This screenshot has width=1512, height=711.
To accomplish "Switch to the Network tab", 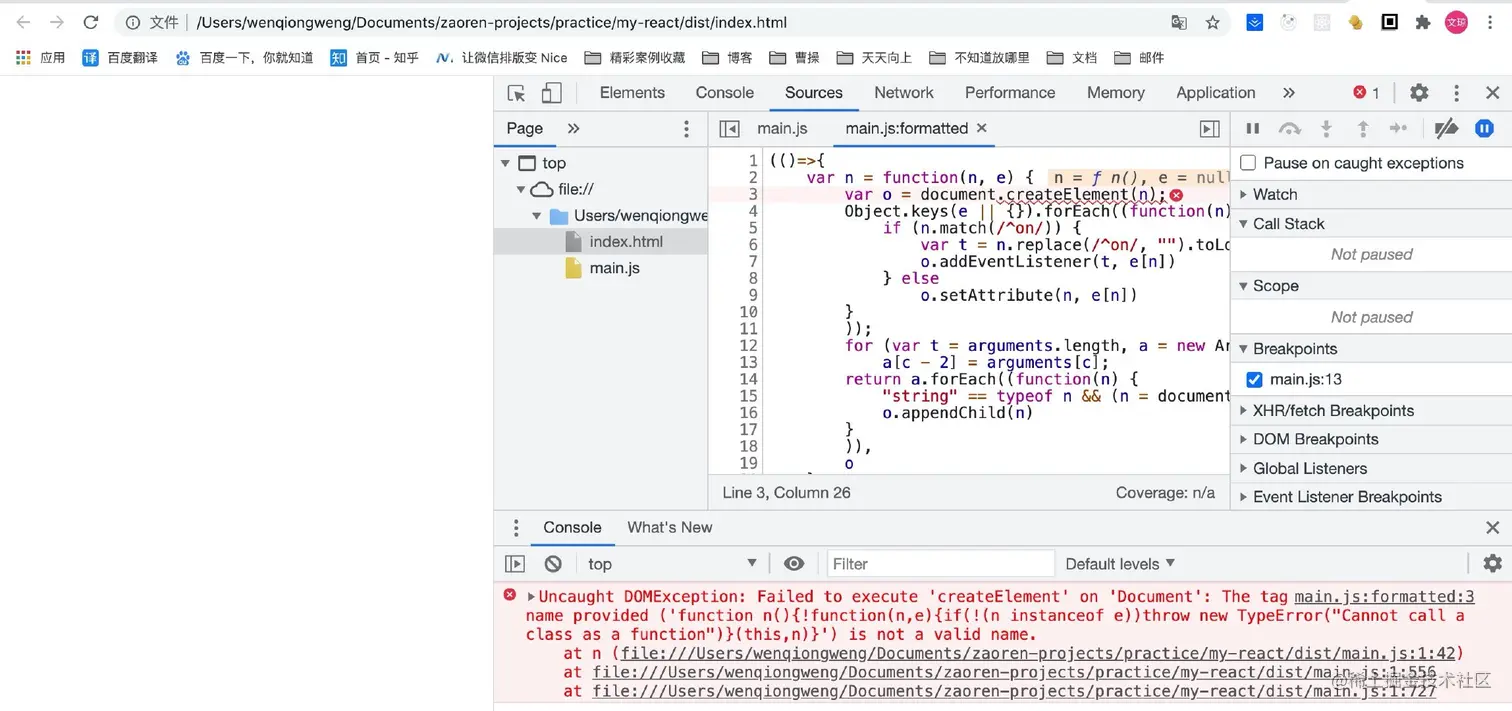I will [904, 93].
